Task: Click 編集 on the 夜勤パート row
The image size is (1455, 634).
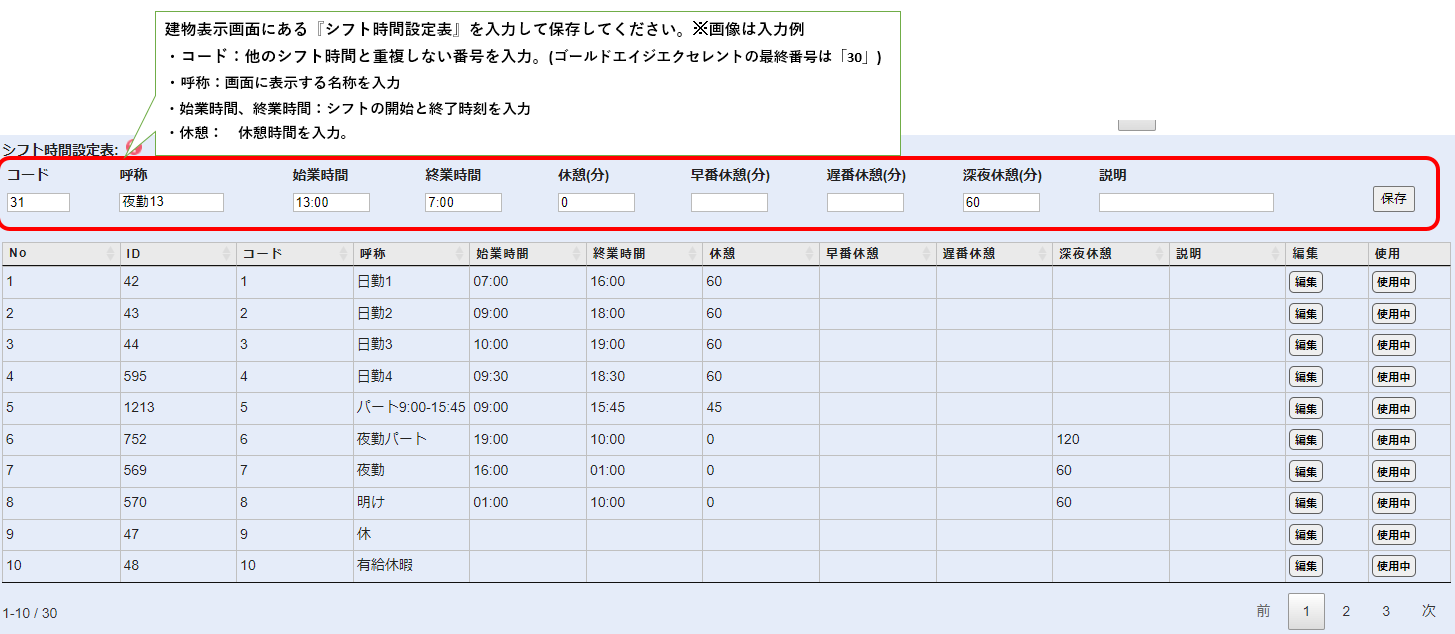Action: click(1305, 440)
